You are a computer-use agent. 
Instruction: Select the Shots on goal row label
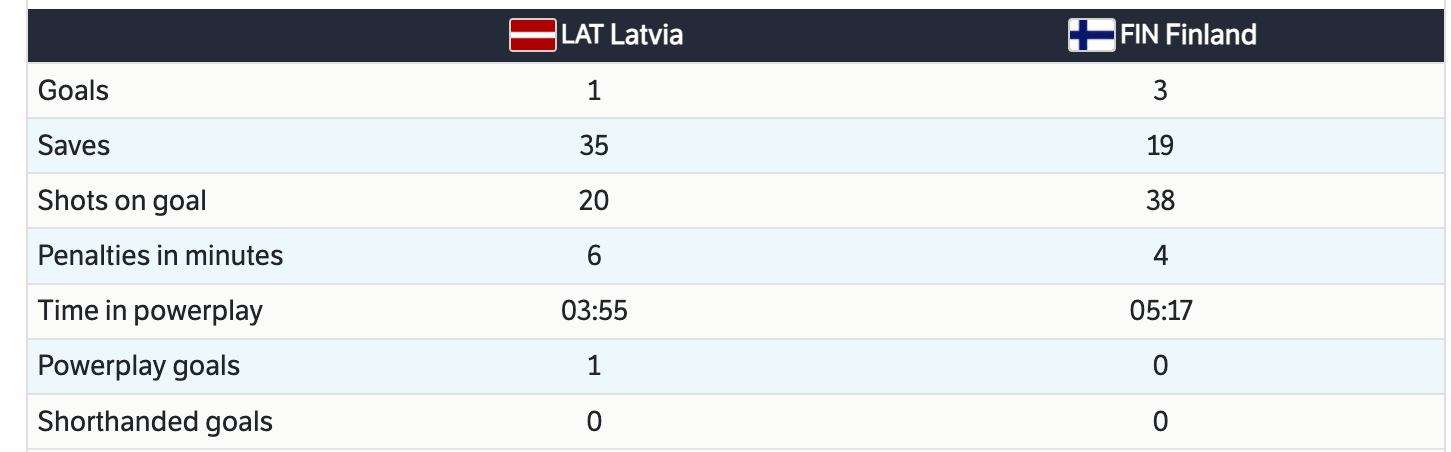coord(122,201)
